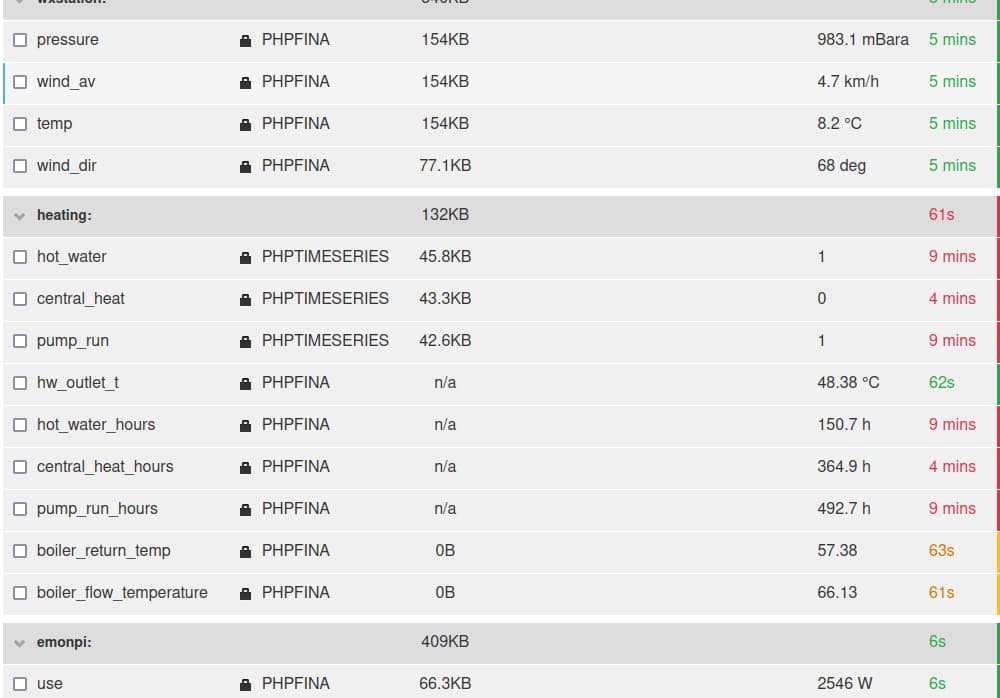Screen dimensions: 1000x698
Task: Click the emonpi: group title
Action: 64,642
